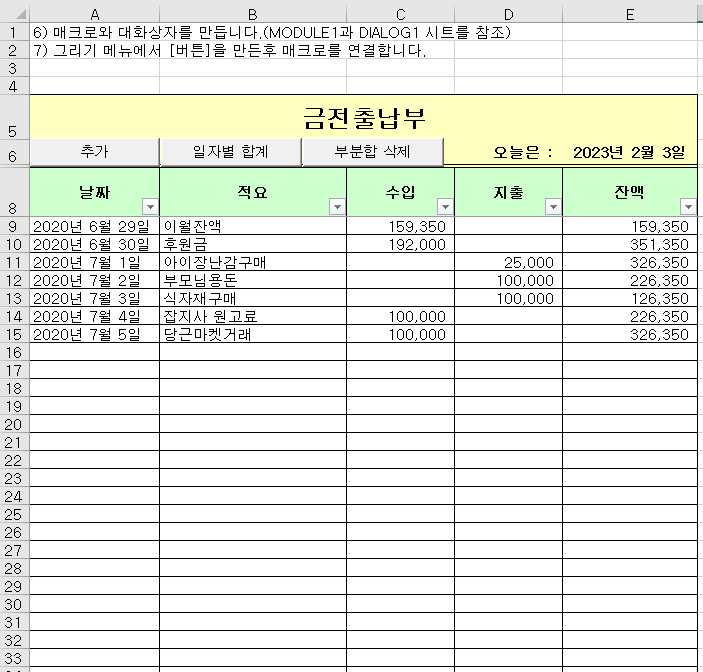Select cell with 2020년 7월 3일
The width and height of the screenshot is (703, 672).
point(95,298)
